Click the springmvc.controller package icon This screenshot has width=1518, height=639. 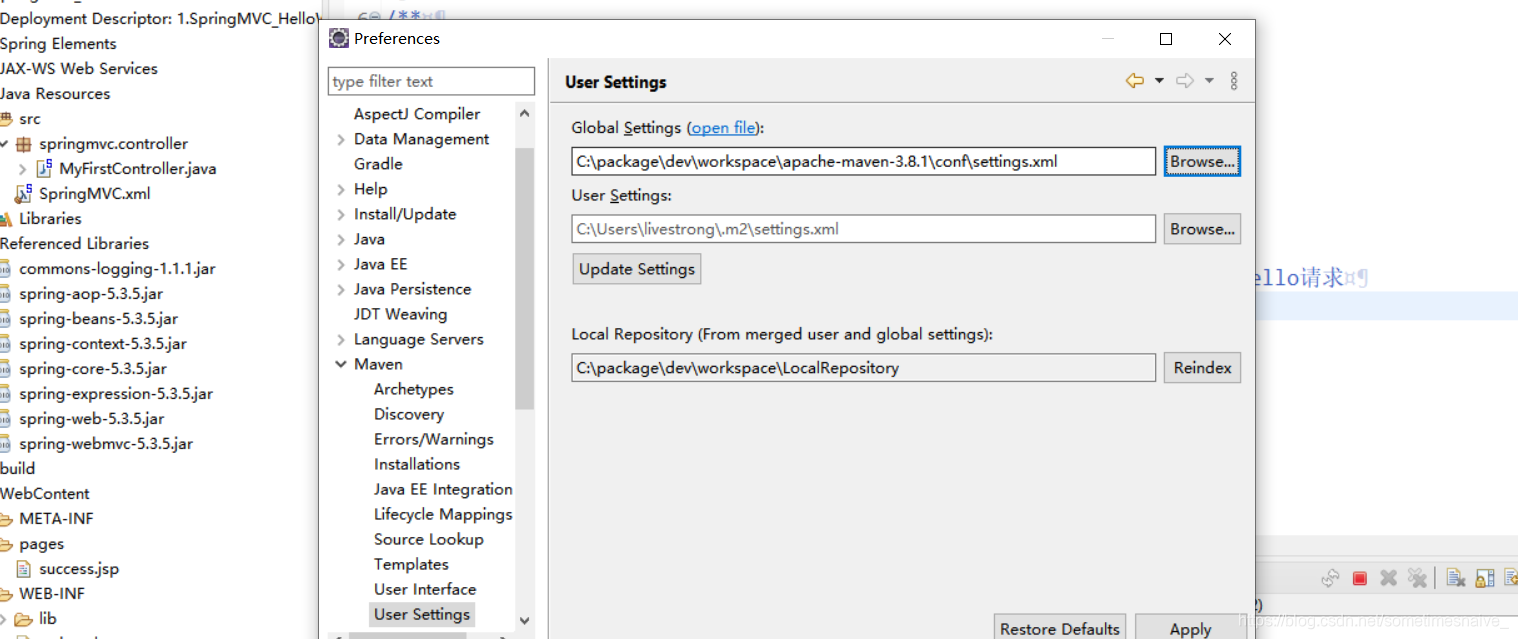point(24,144)
